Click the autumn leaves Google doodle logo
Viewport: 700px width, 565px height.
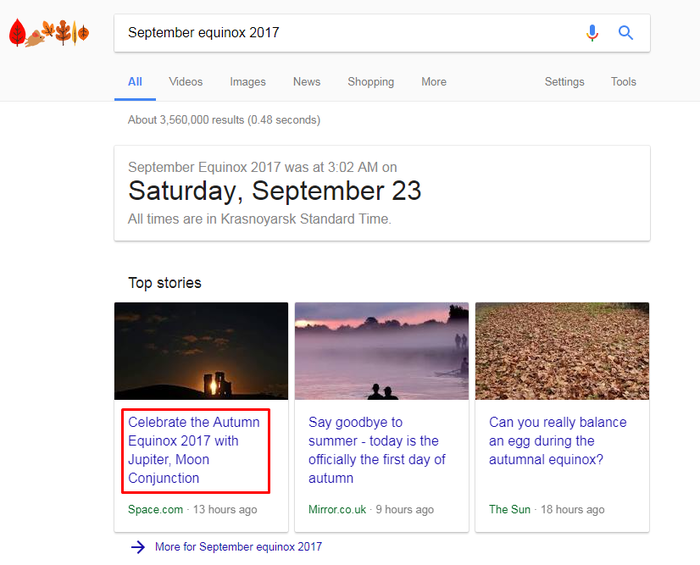tap(49, 34)
